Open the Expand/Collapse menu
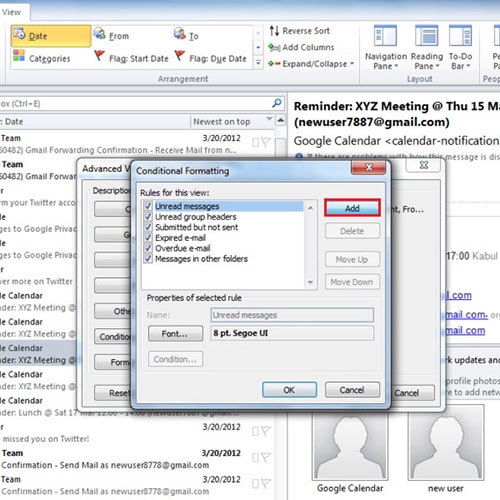This screenshot has width=500, height=500. coord(311,63)
